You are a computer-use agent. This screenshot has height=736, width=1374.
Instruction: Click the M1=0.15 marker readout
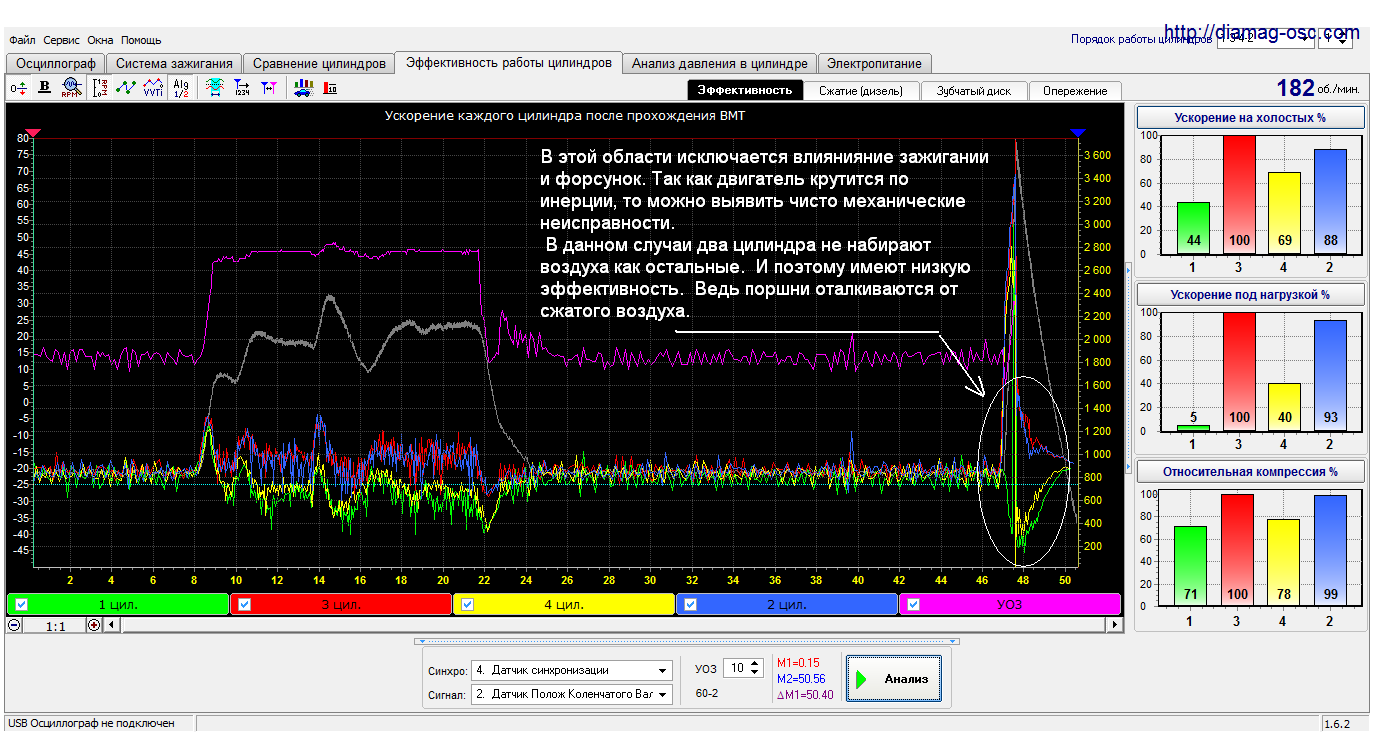pyautogui.click(x=798, y=663)
